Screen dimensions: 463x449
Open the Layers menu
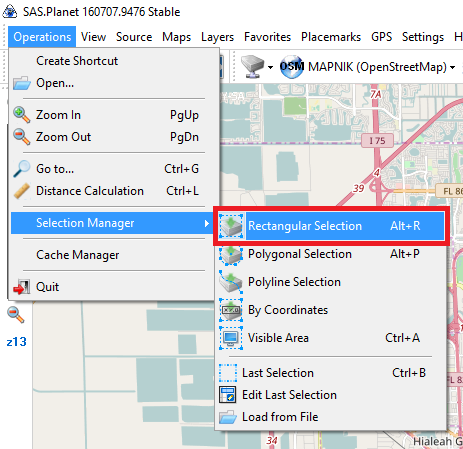pyautogui.click(x=217, y=37)
